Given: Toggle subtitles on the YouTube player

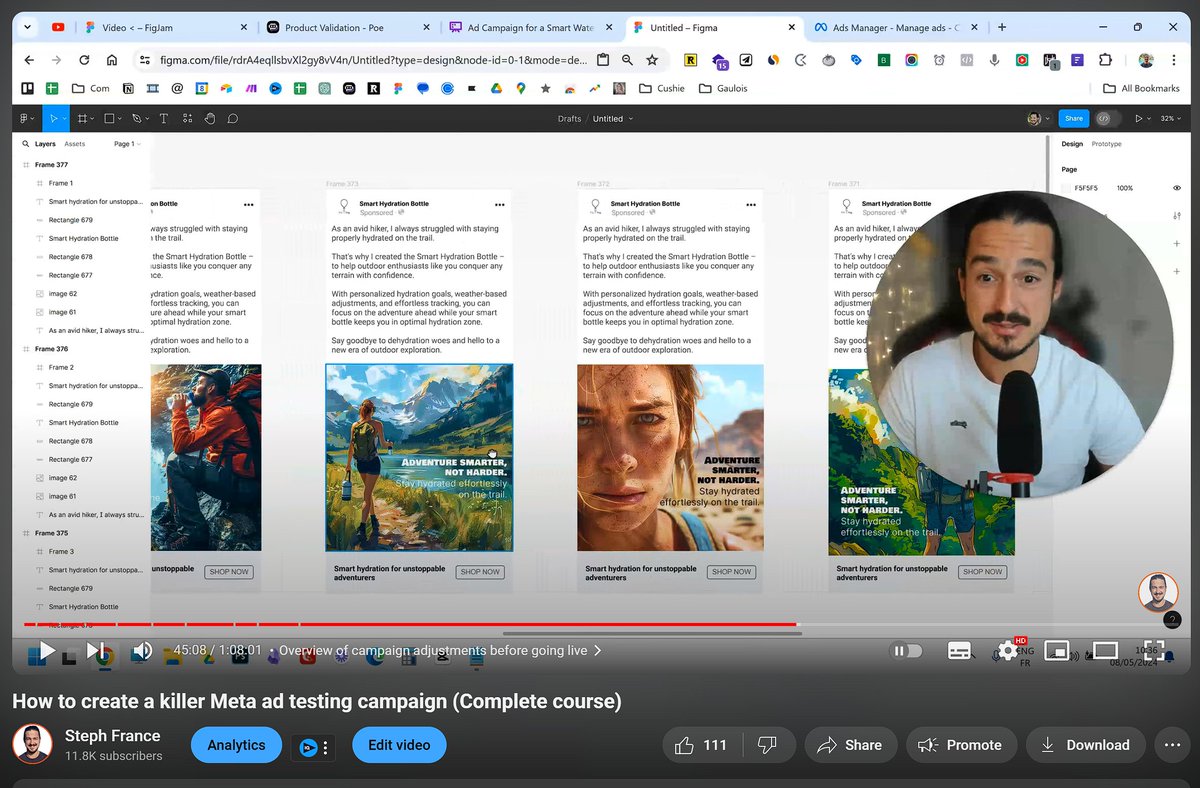Looking at the screenshot, I should [959, 650].
